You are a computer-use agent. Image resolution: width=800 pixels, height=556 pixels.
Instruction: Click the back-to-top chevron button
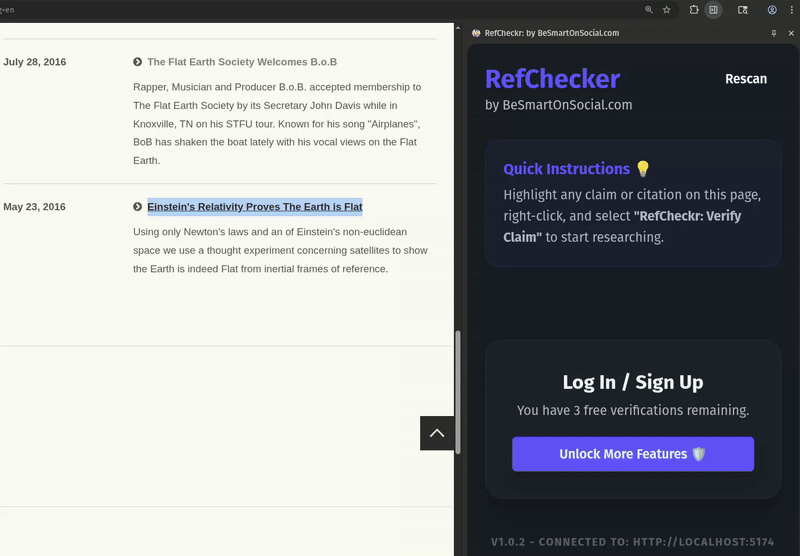pyautogui.click(x=437, y=433)
